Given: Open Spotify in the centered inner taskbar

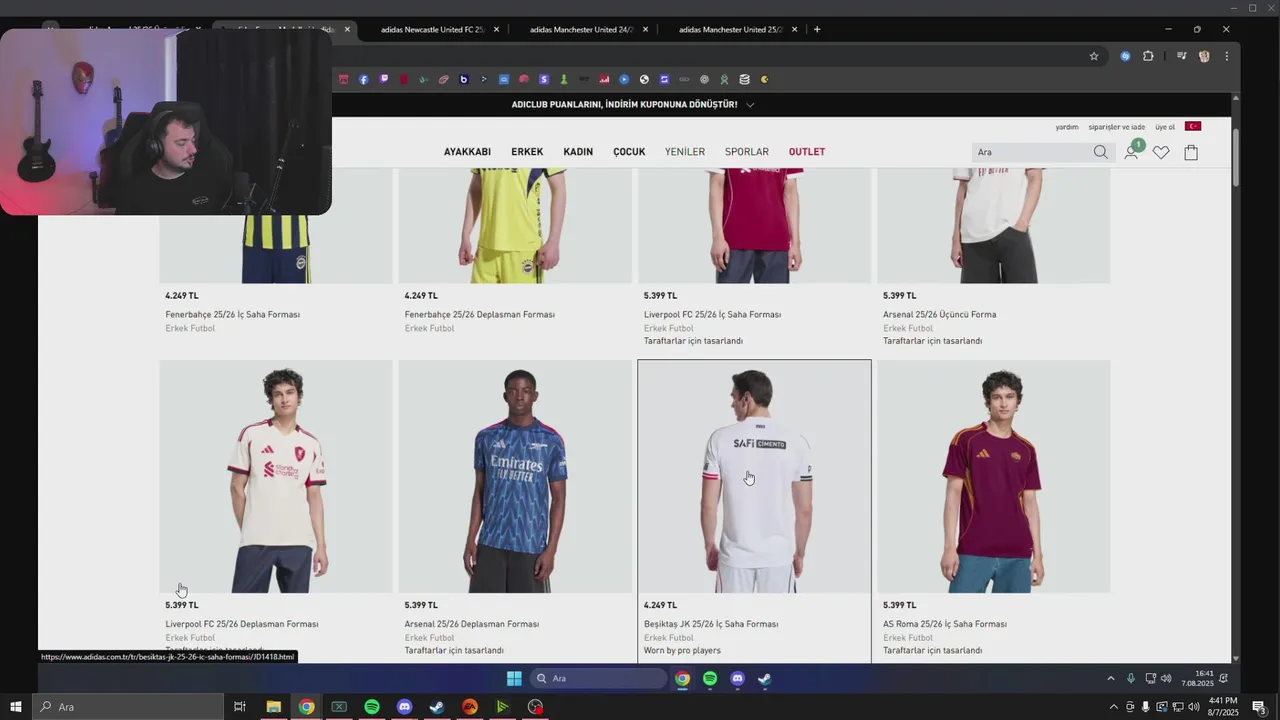Looking at the screenshot, I should (710, 678).
